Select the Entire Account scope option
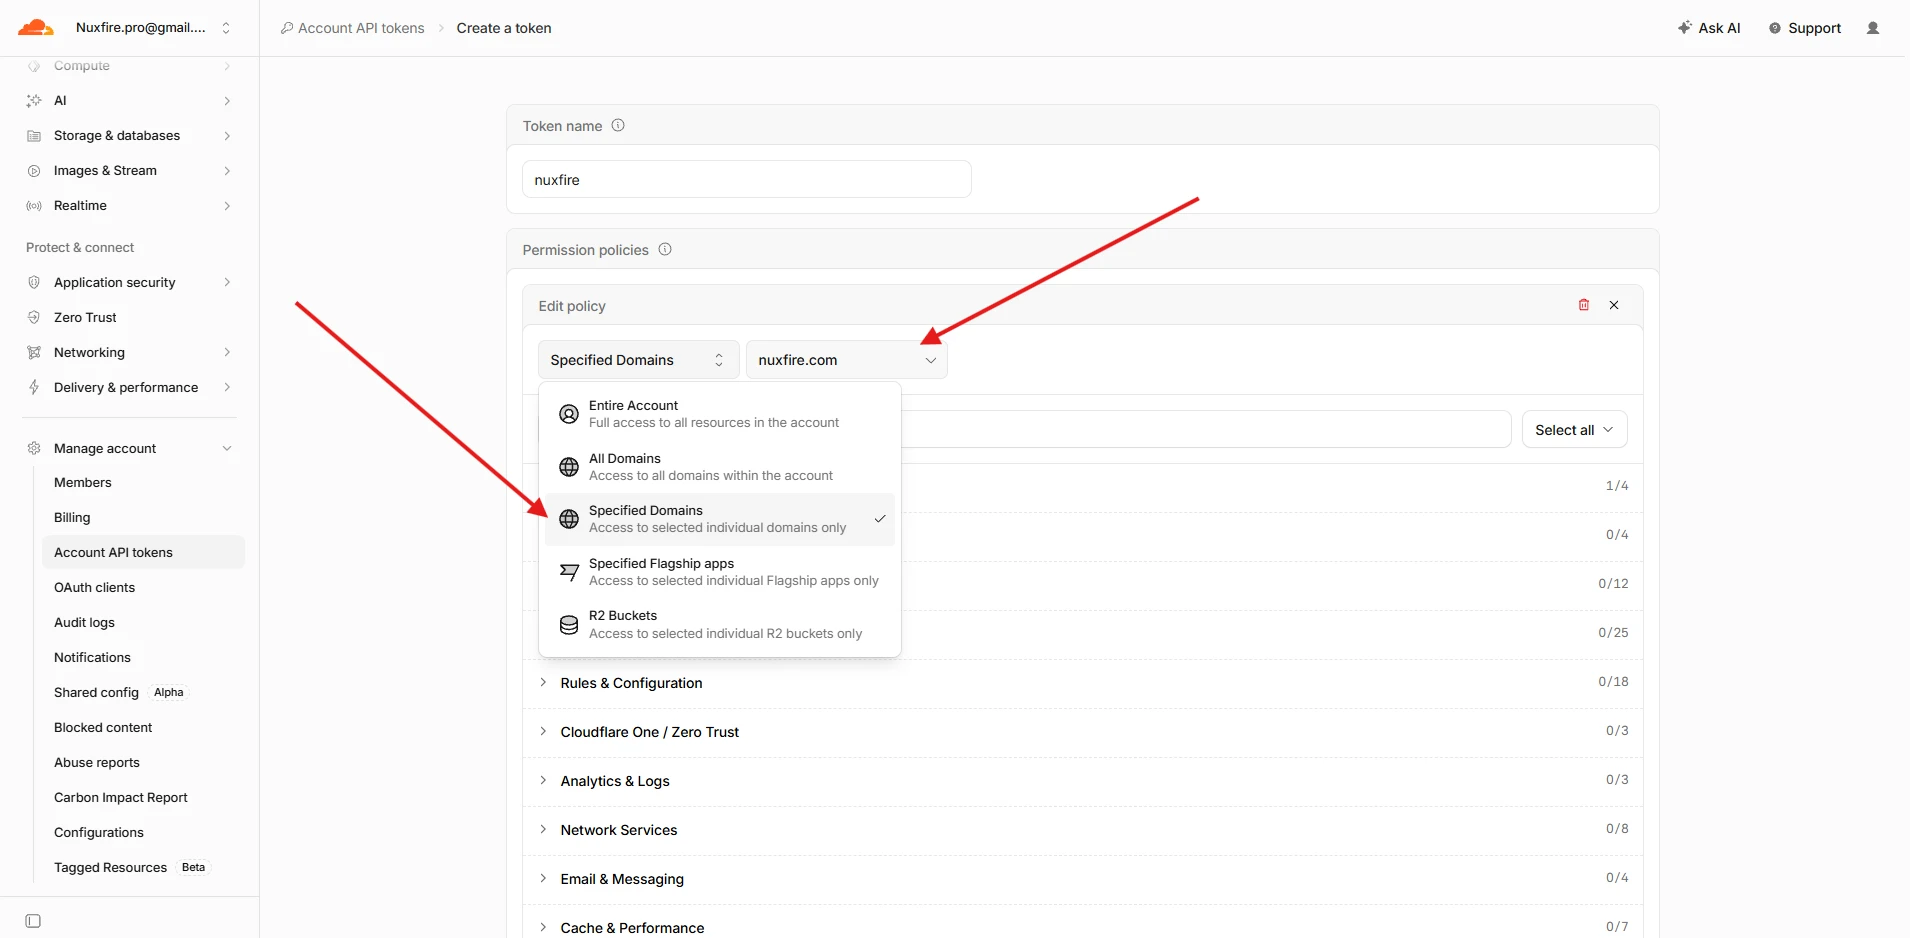Image resolution: width=1910 pixels, height=938 pixels. pyautogui.click(x=719, y=414)
